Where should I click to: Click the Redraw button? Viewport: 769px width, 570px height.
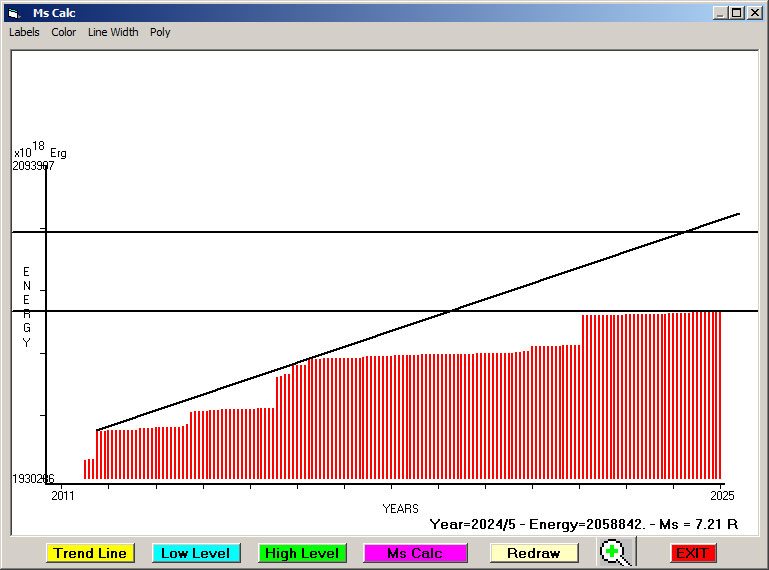click(534, 553)
